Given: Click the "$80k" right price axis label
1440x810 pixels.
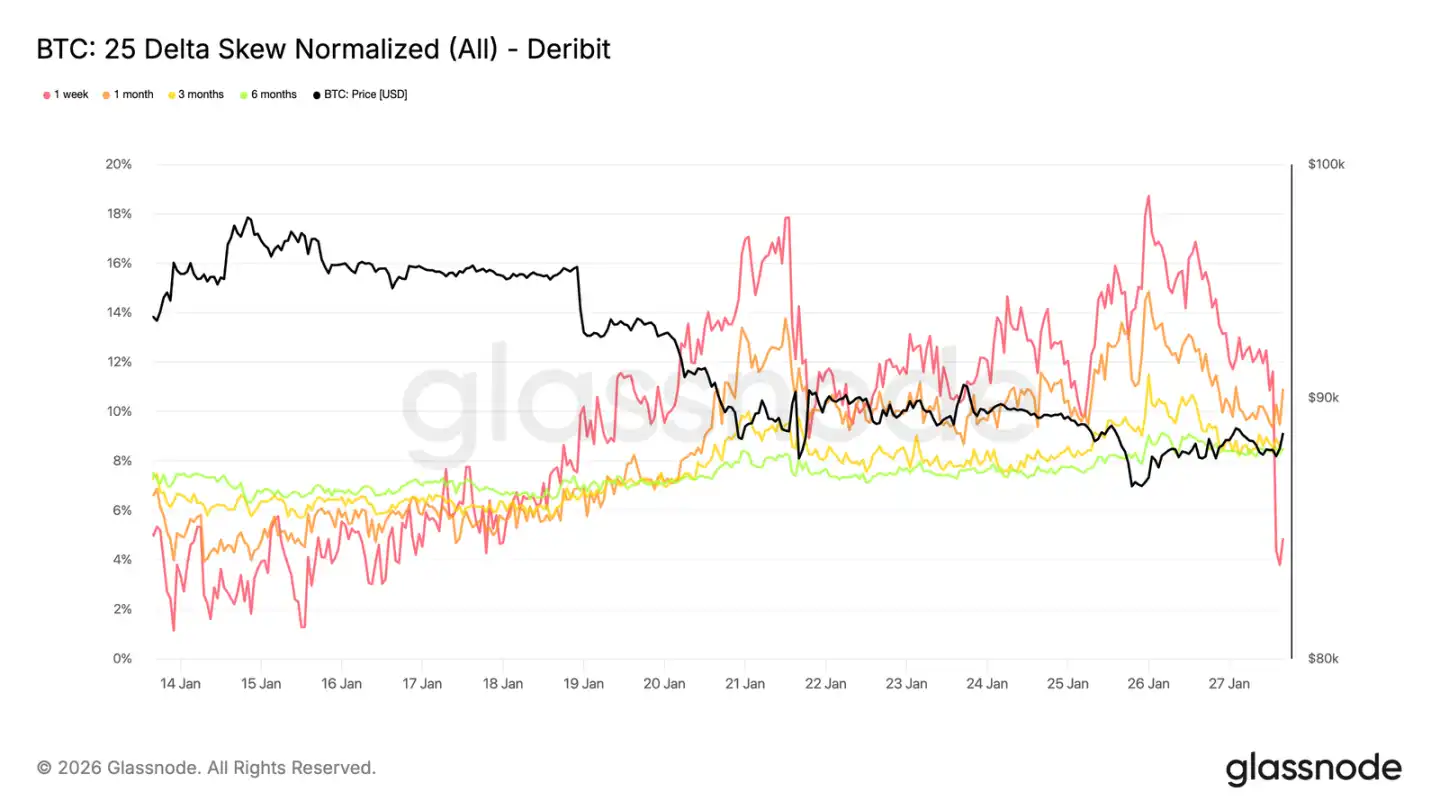Looking at the screenshot, I should 1323,659.
